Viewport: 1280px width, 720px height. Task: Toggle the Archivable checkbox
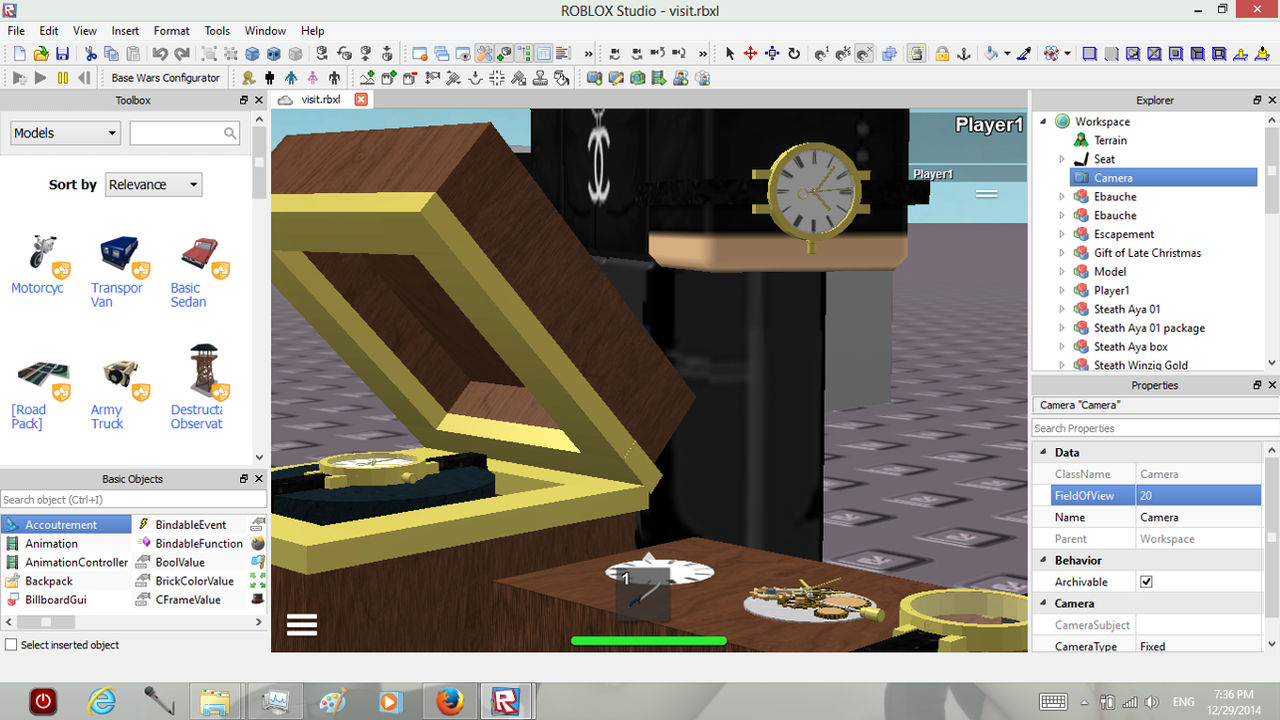[x=1146, y=582]
